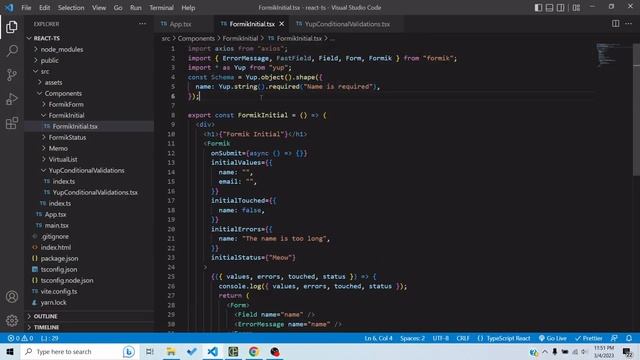Open the Terminal menu
The width and height of the screenshot is (640, 360).
[x=161, y=8]
